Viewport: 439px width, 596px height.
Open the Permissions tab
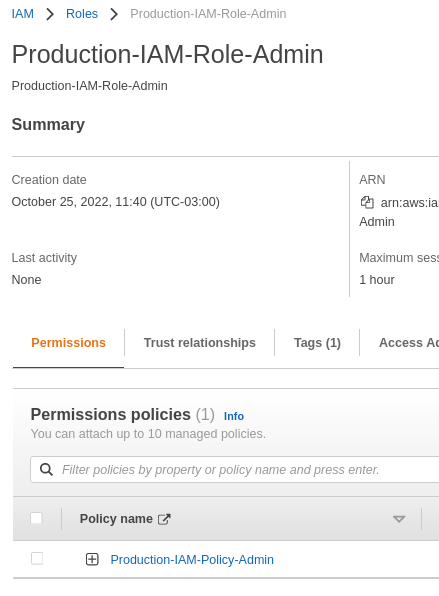tap(68, 343)
